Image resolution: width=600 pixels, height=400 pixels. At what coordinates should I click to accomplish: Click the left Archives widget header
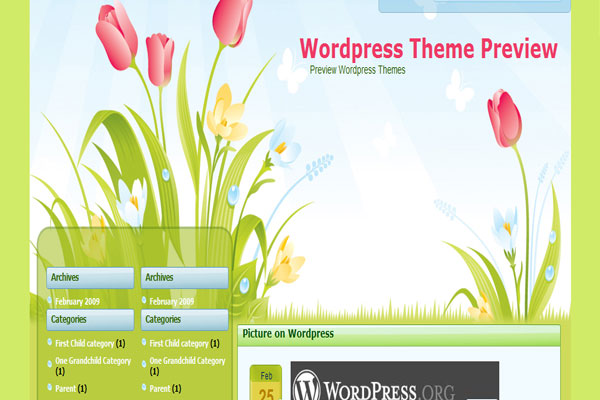point(90,278)
